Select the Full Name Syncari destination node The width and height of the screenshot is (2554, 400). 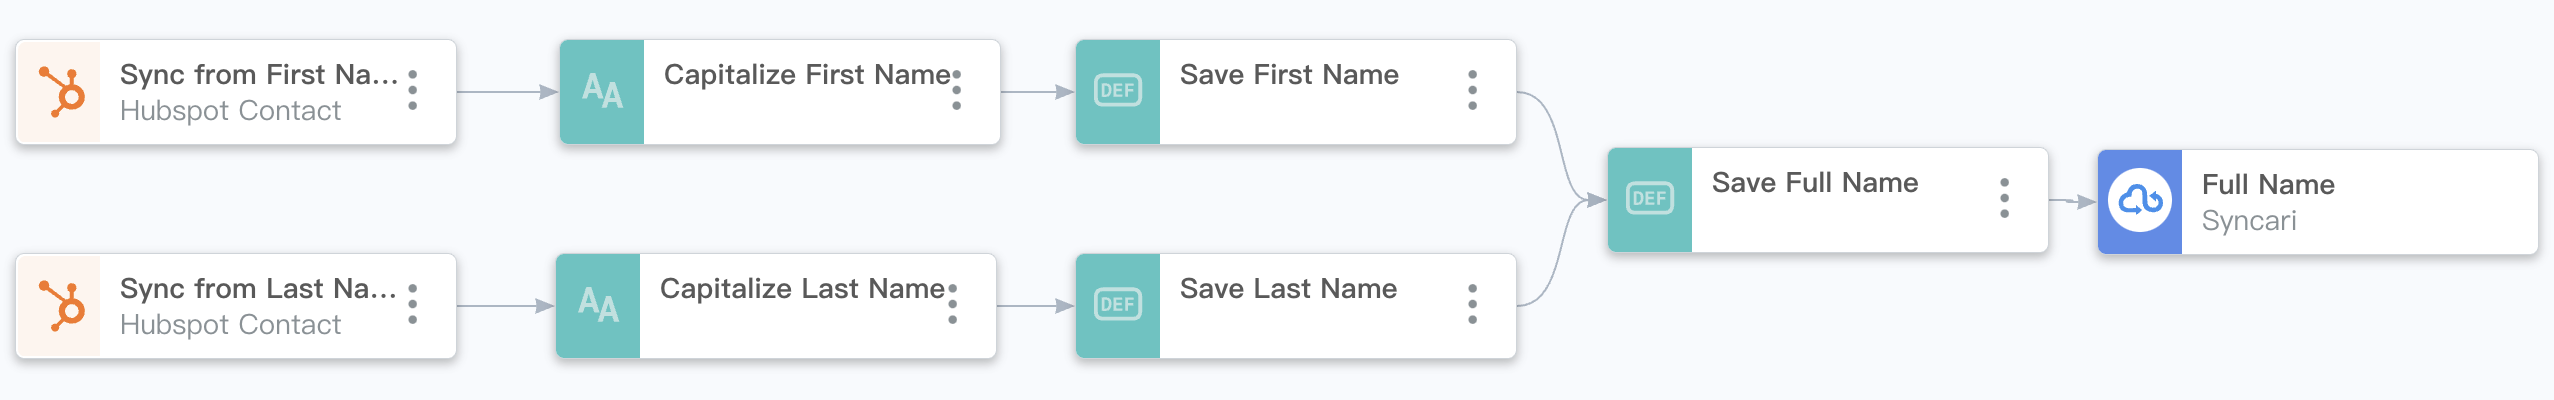click(2318, 202)
